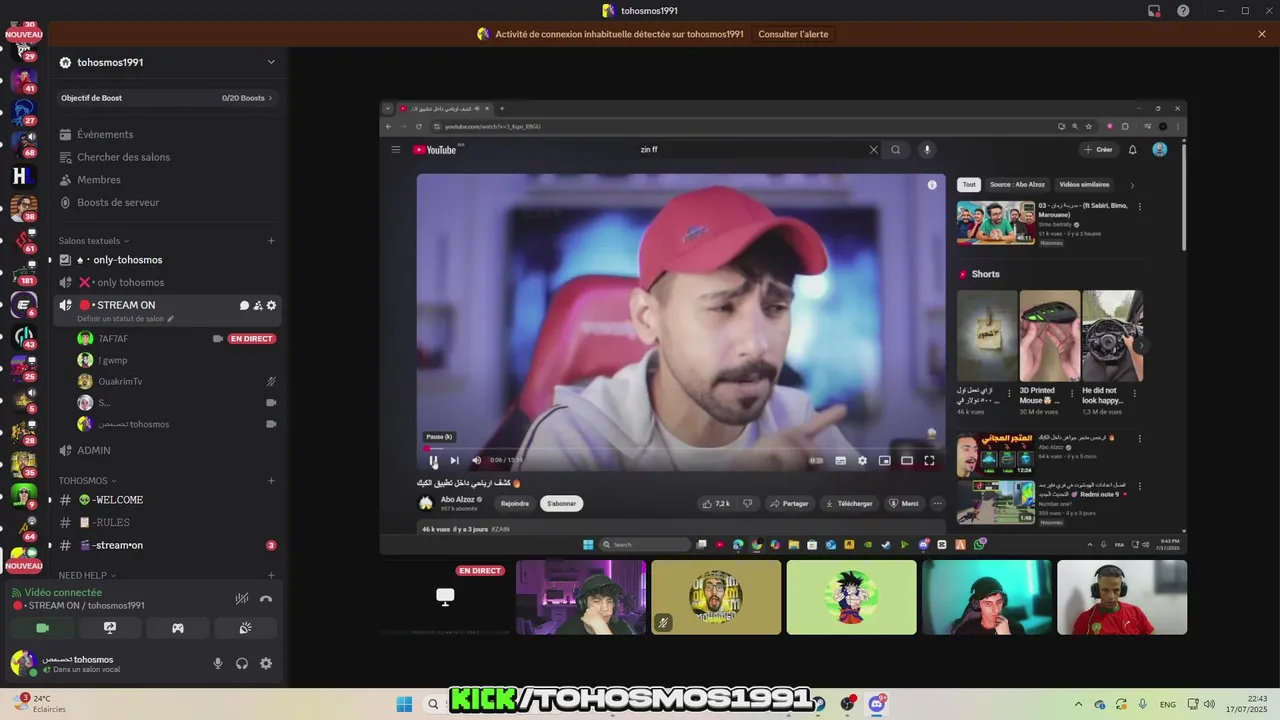Create channel in TOHOSMOS category
This screenshot has height=720, width=1280.
click(271, 481)
